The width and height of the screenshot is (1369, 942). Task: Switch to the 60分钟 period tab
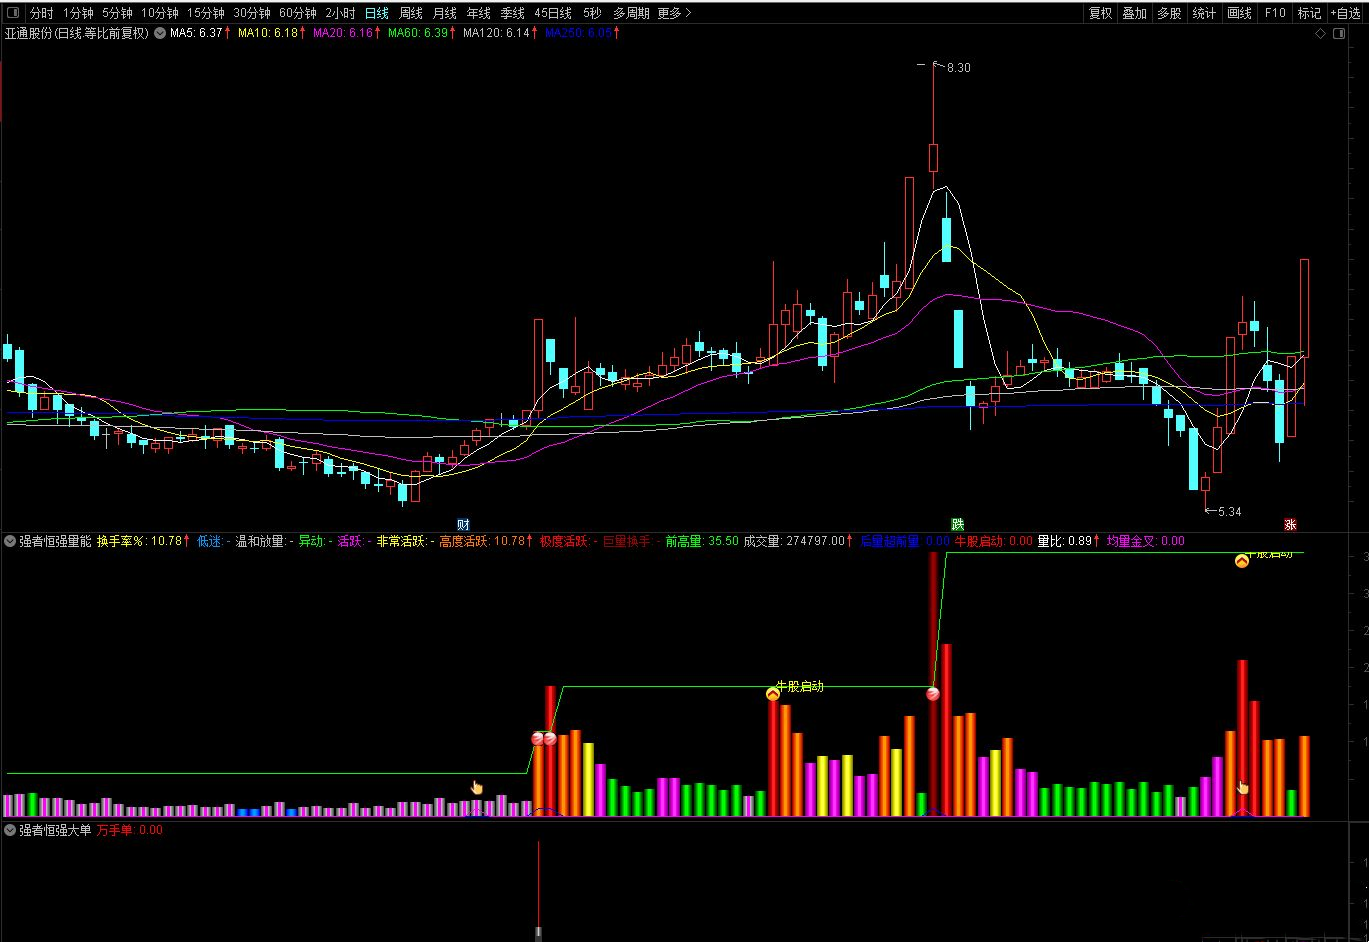click(x=297, y=13)
